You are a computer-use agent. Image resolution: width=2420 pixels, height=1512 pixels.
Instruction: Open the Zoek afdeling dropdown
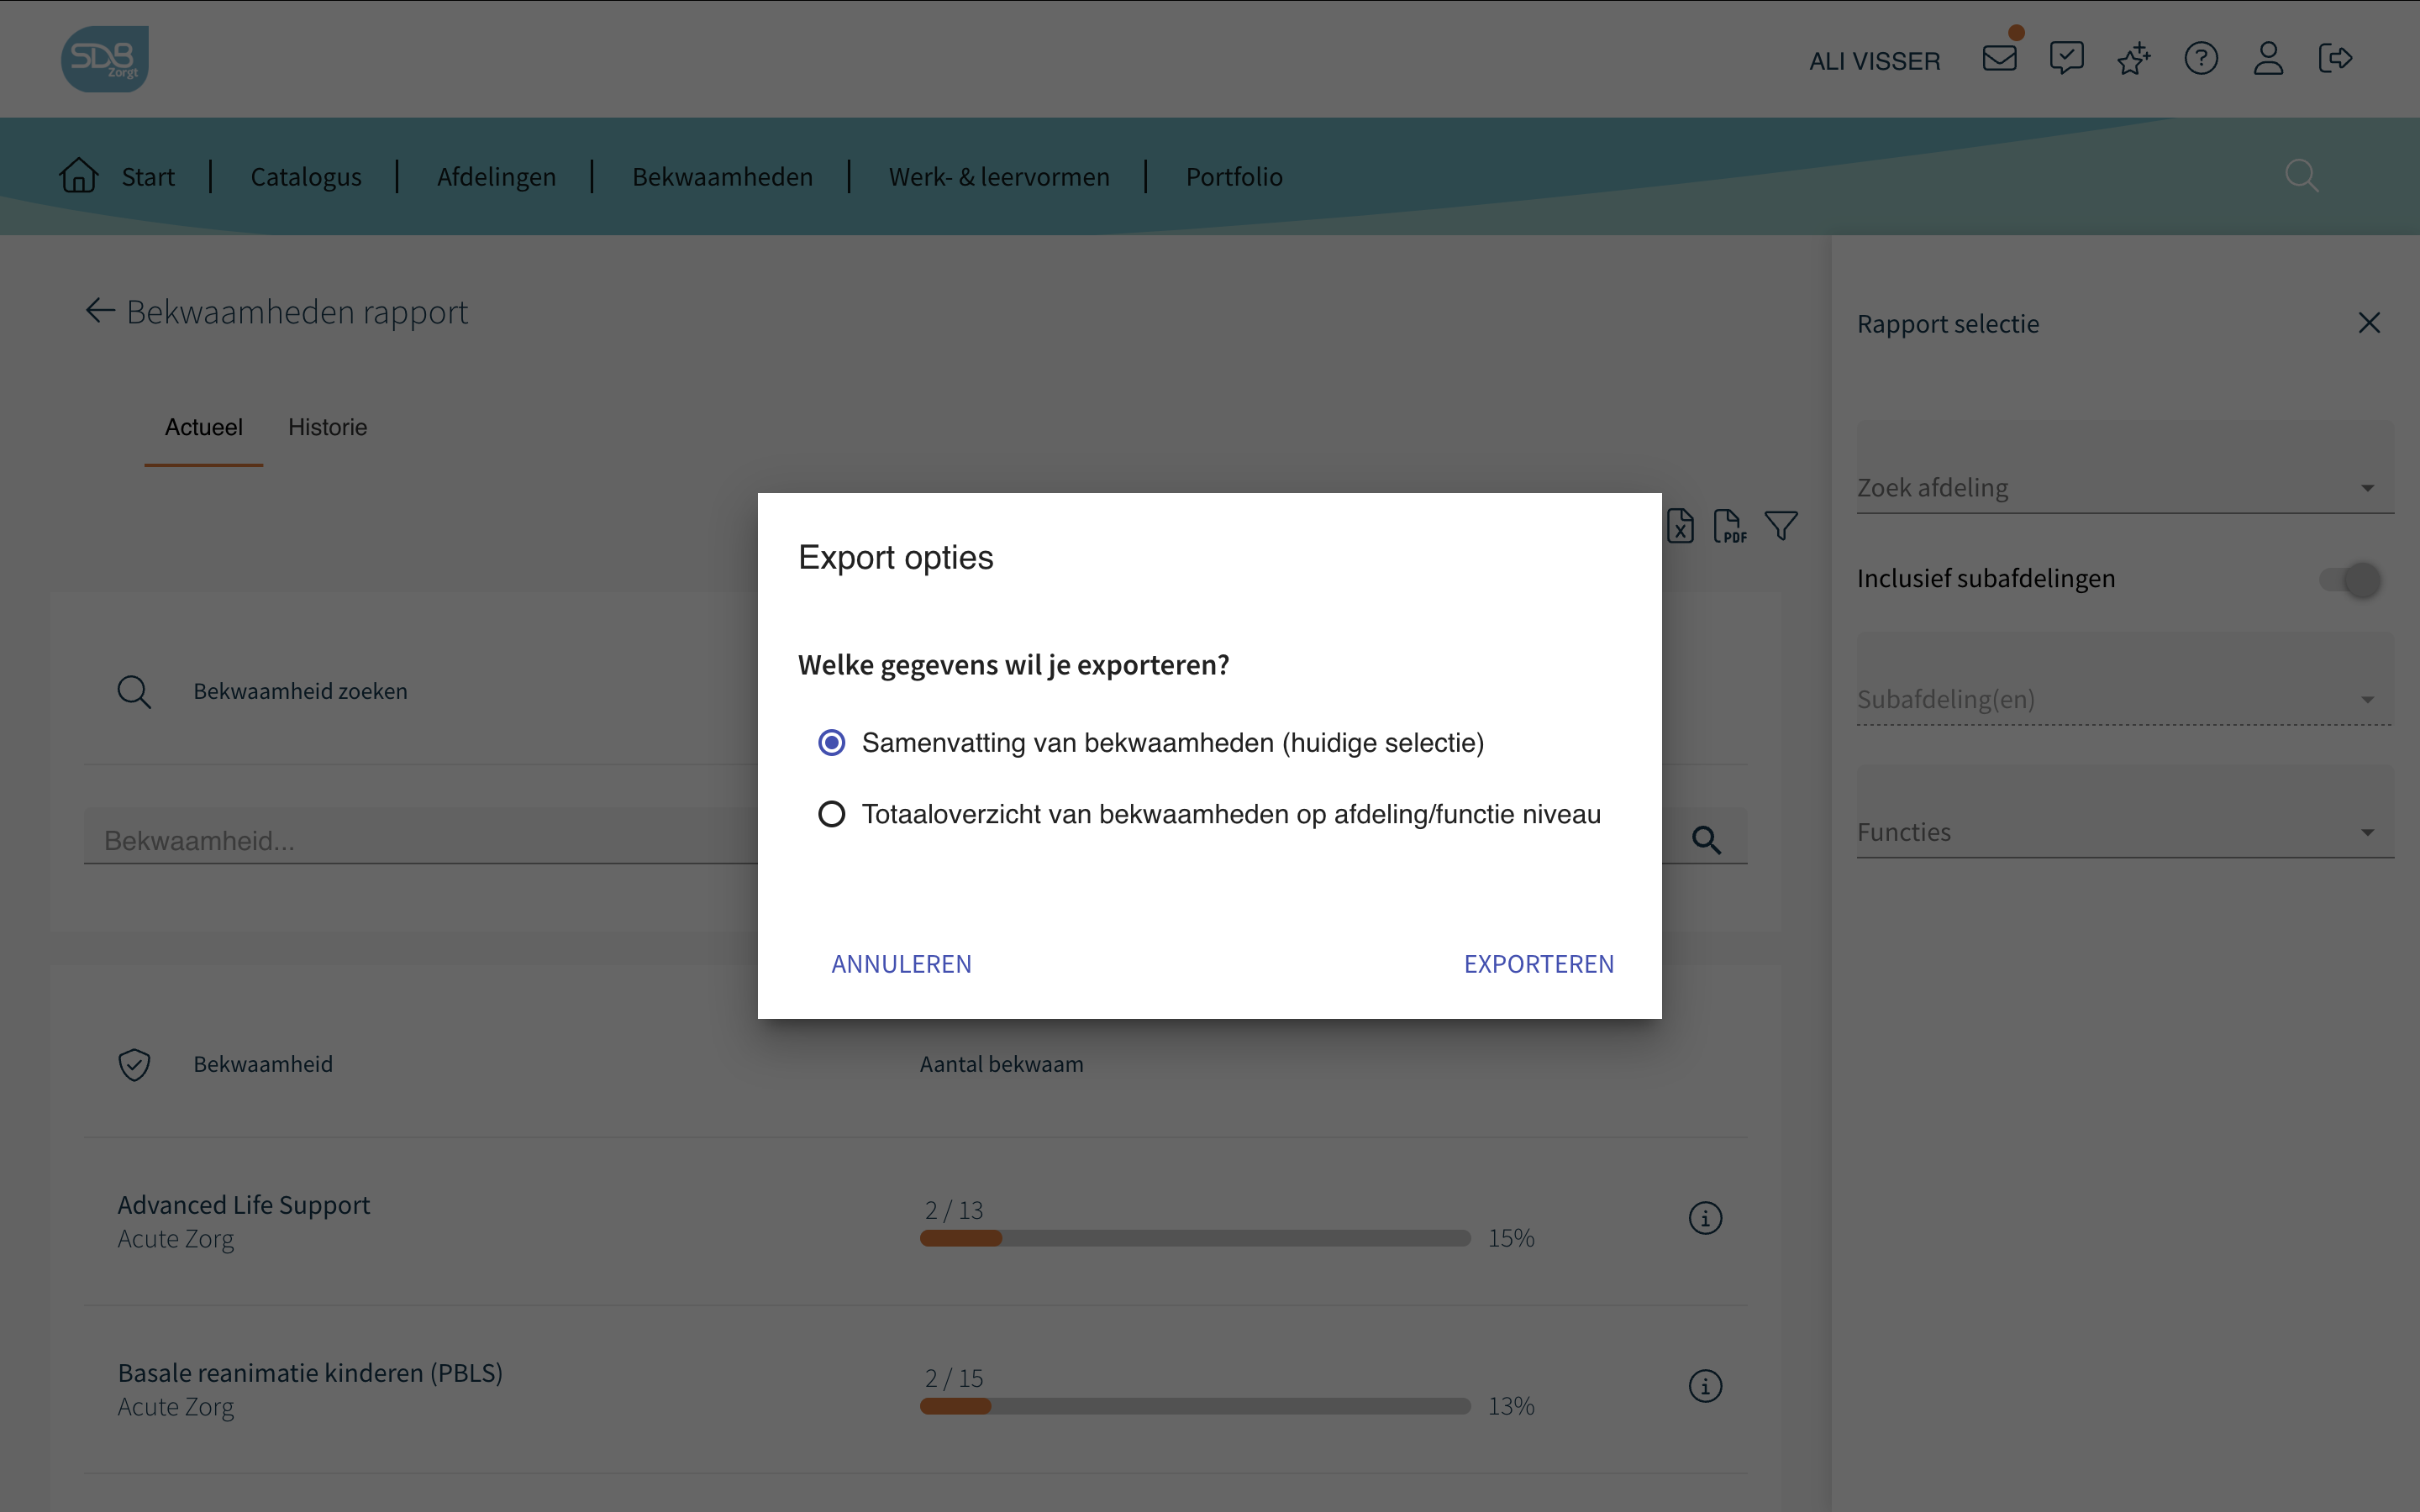pos(2125,467)
